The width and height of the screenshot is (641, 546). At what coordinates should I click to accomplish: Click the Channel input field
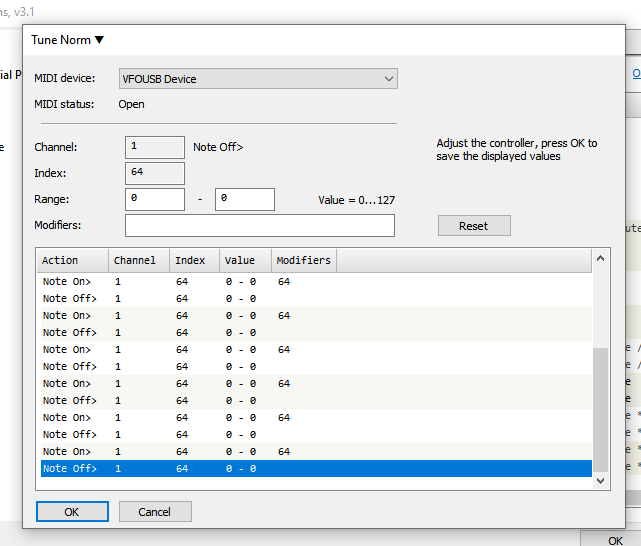(x=154, y=147)
